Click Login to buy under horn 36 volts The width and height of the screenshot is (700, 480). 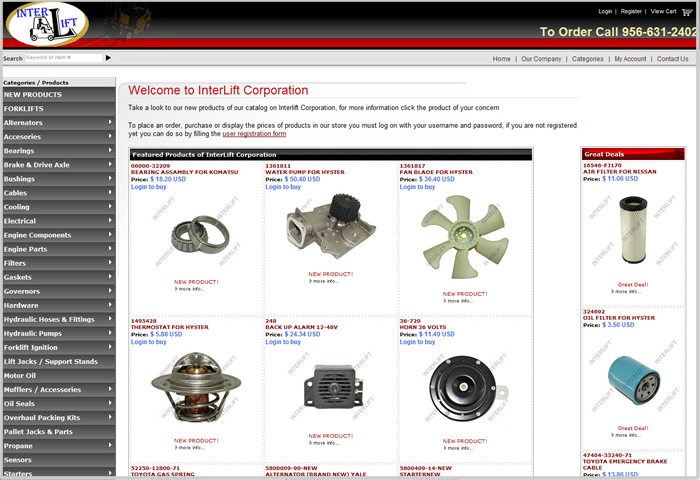tap(417, 342)
